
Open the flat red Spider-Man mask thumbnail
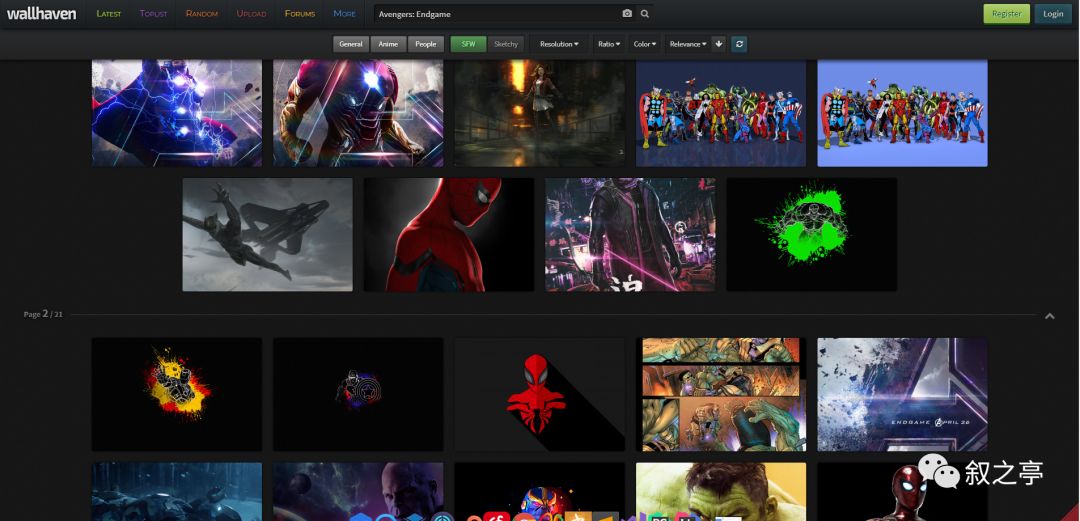tap(540, 394)
